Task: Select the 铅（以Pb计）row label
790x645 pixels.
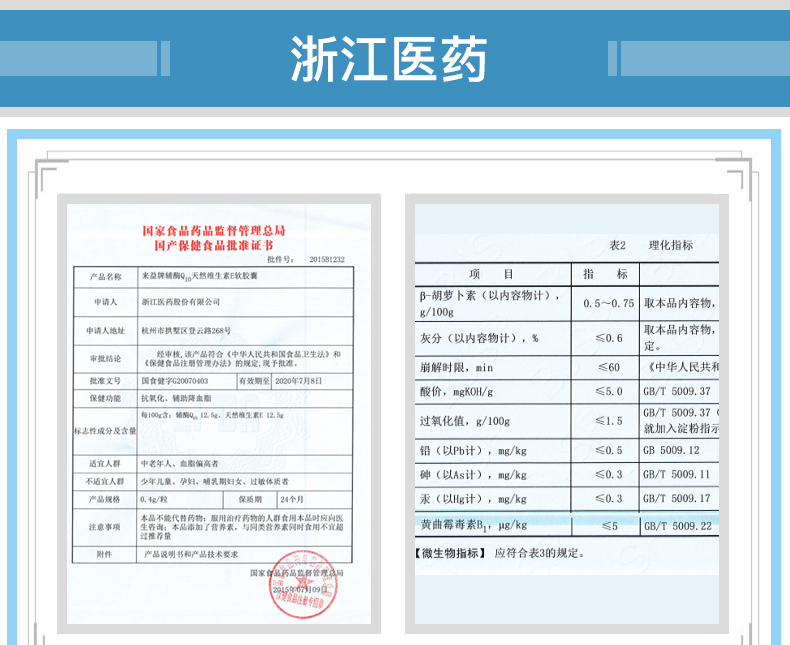Action: coord(473,450)
